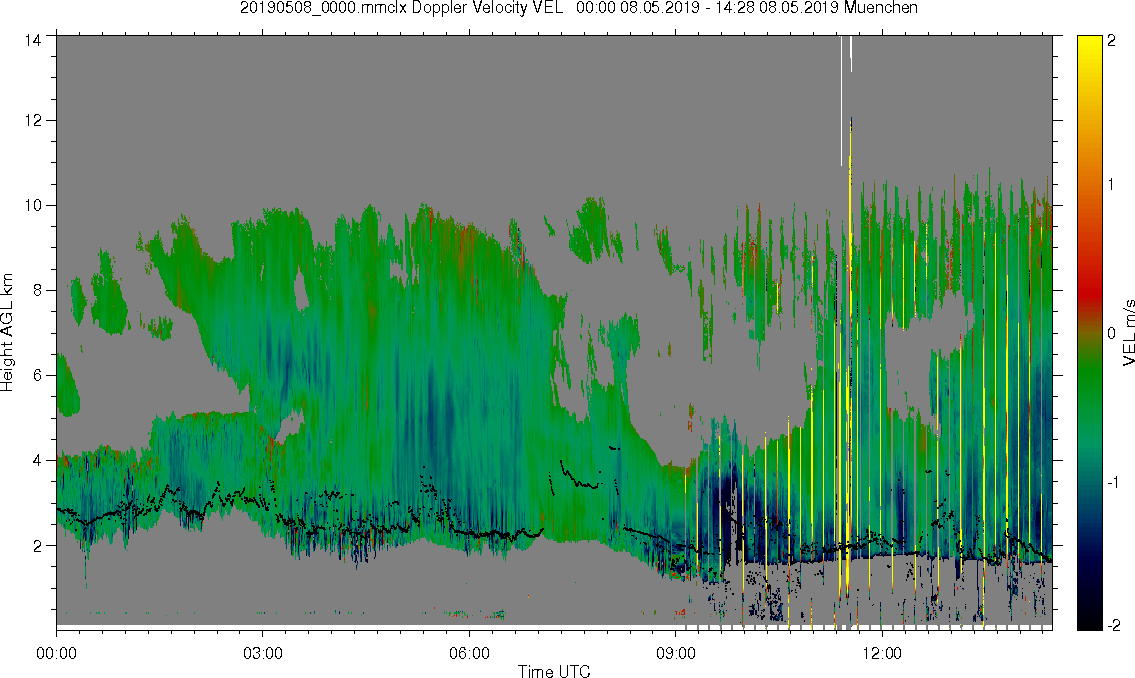Click the '09:00' time tick label
This screenshot has width=1135, height=678.
[x=676, y=653]
